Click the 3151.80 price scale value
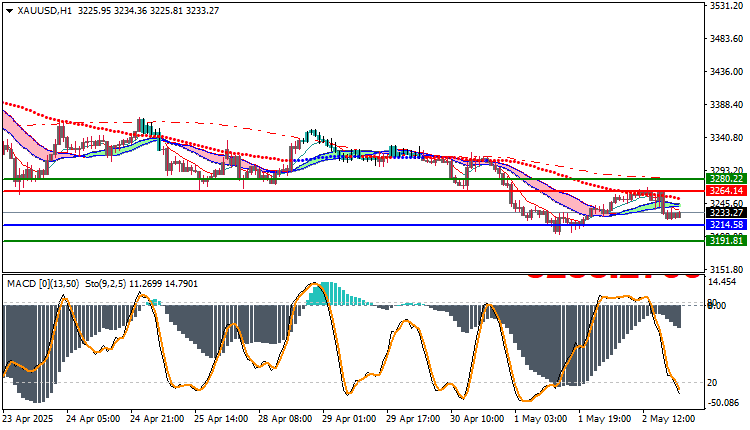Image resolution: width=750 pixels, height=430 pixels. click(x=727, y=270)
